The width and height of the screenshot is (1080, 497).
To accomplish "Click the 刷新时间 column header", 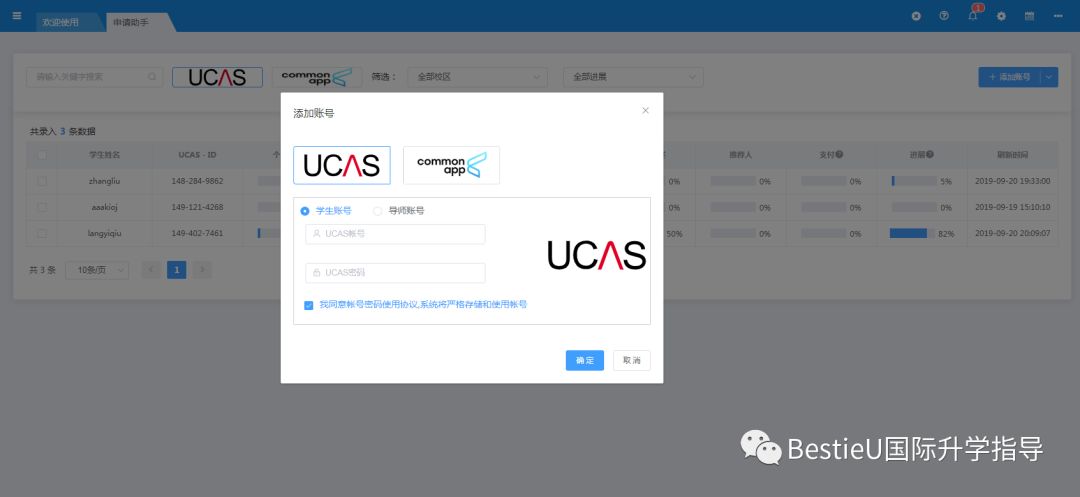I will pyautogui.click(x=1012, y=155).
